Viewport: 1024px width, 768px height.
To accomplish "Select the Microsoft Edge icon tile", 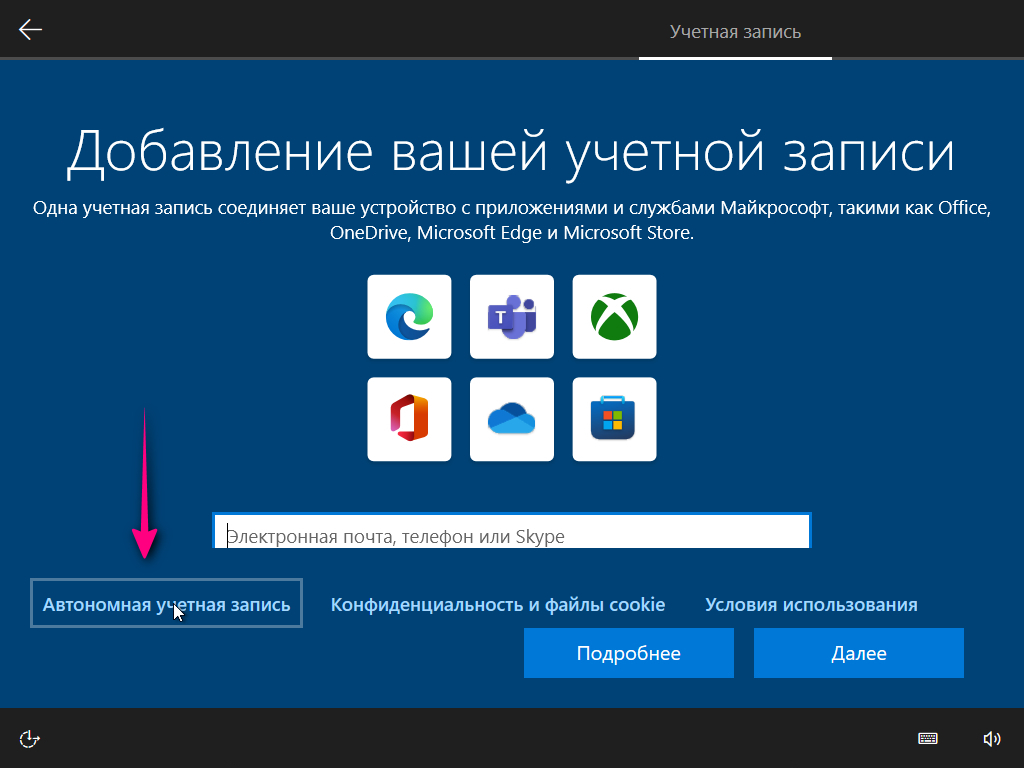I will coord(409,317).
